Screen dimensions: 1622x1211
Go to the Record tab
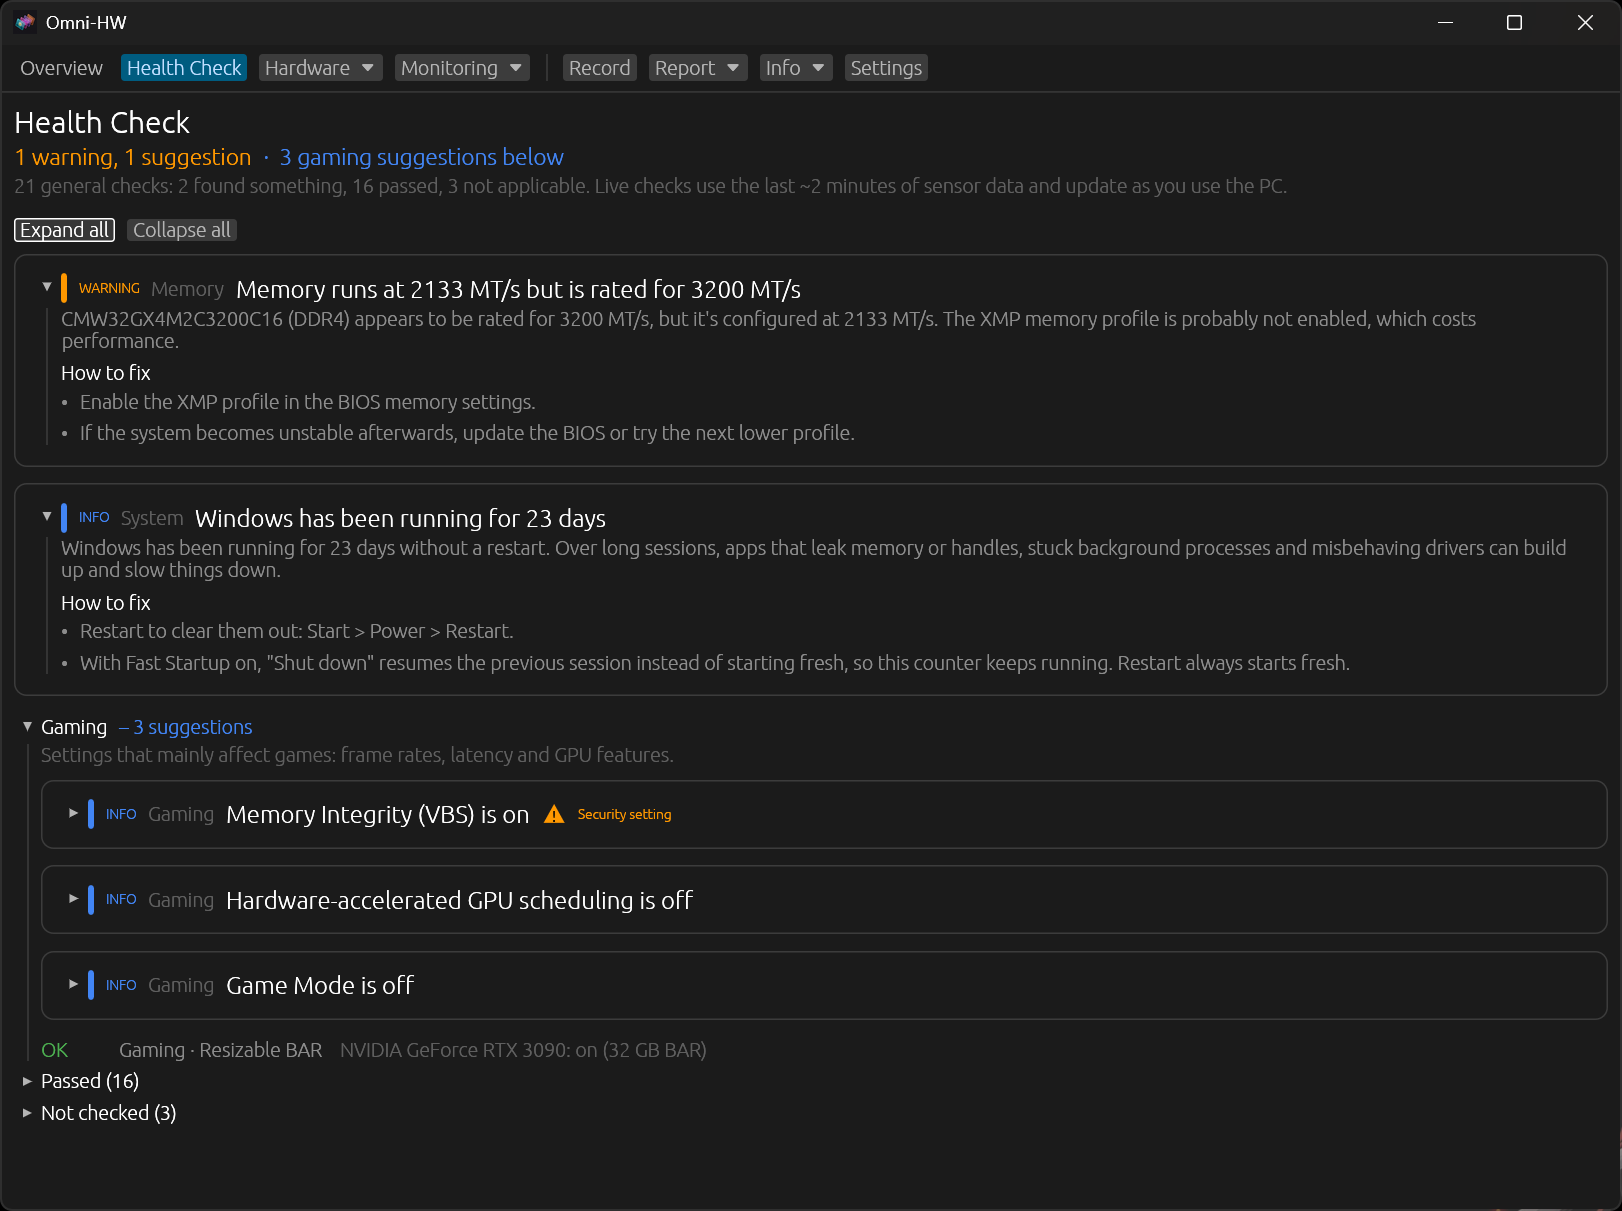[x=599, y=68]
